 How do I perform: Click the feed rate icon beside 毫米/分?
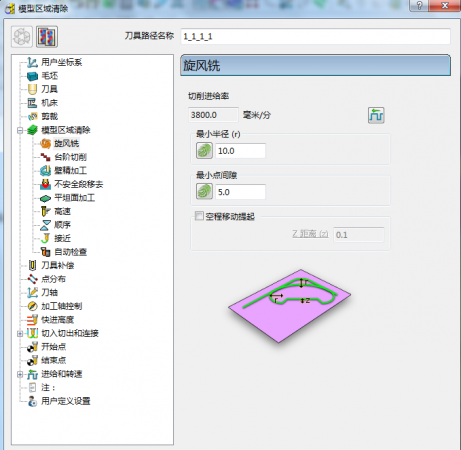[376, 115]
